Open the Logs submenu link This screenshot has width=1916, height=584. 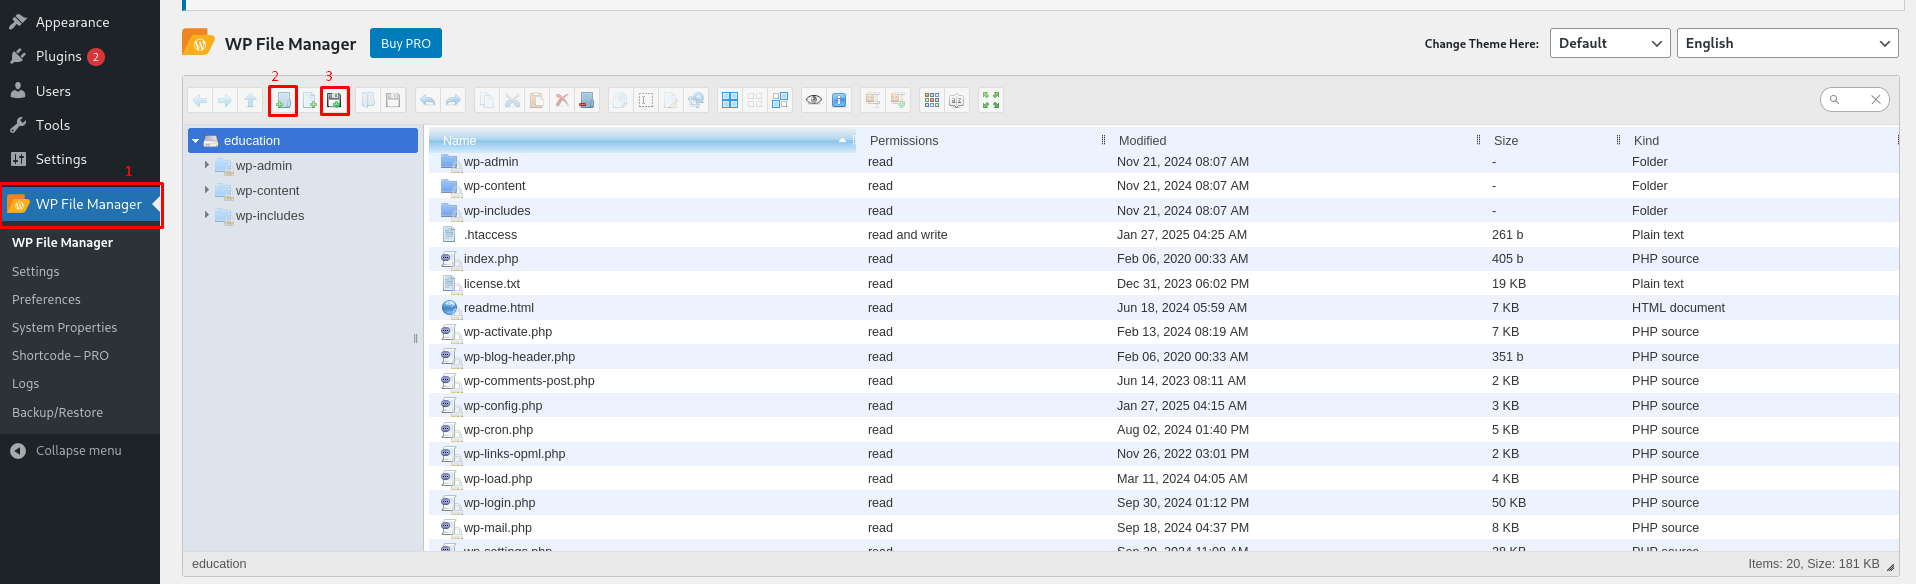tap(25, 383)
